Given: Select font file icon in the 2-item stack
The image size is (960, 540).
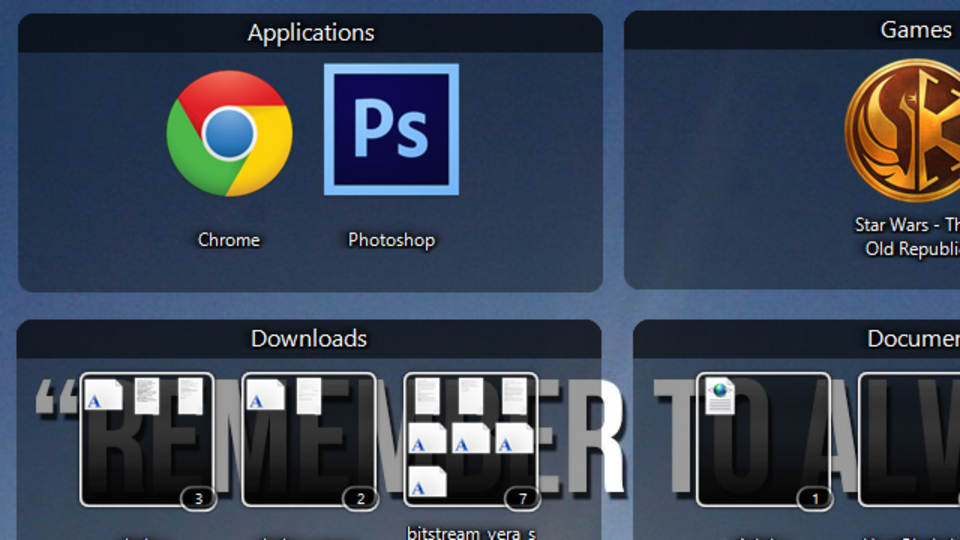Looking at the screenshot, I should [266, 395].
